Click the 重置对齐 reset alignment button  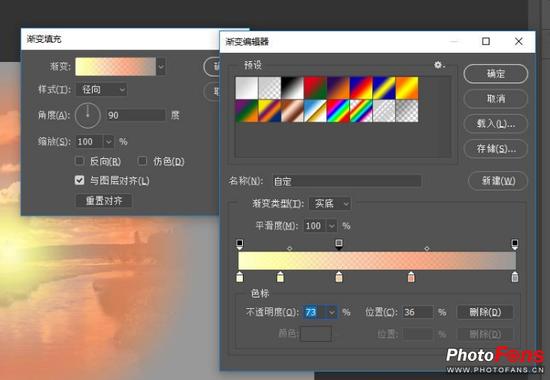(x=104, y=201)
